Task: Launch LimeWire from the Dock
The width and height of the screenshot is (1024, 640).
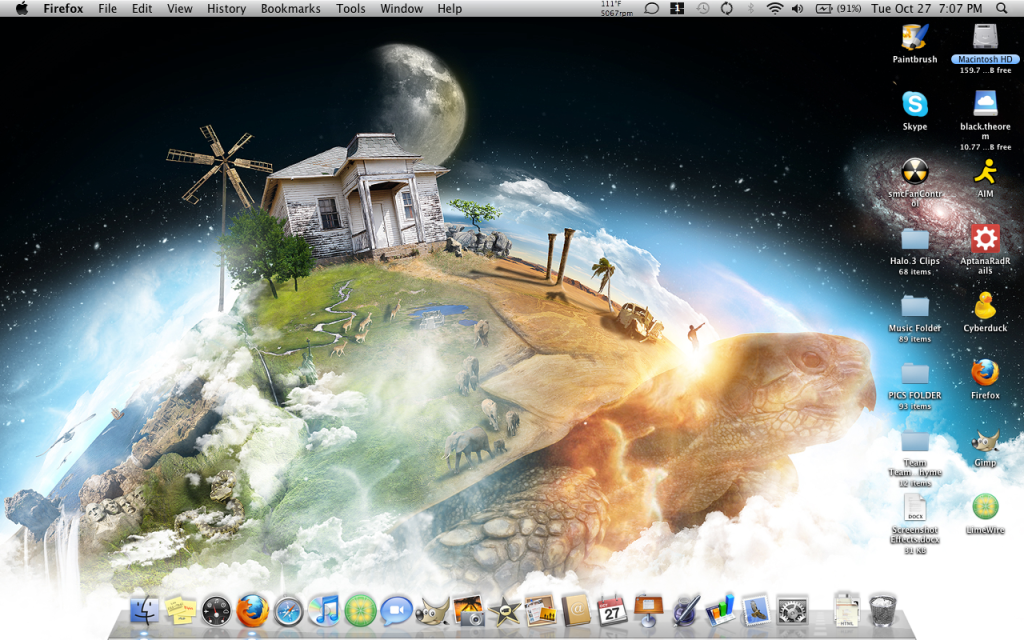Action: tap(360, 611)
